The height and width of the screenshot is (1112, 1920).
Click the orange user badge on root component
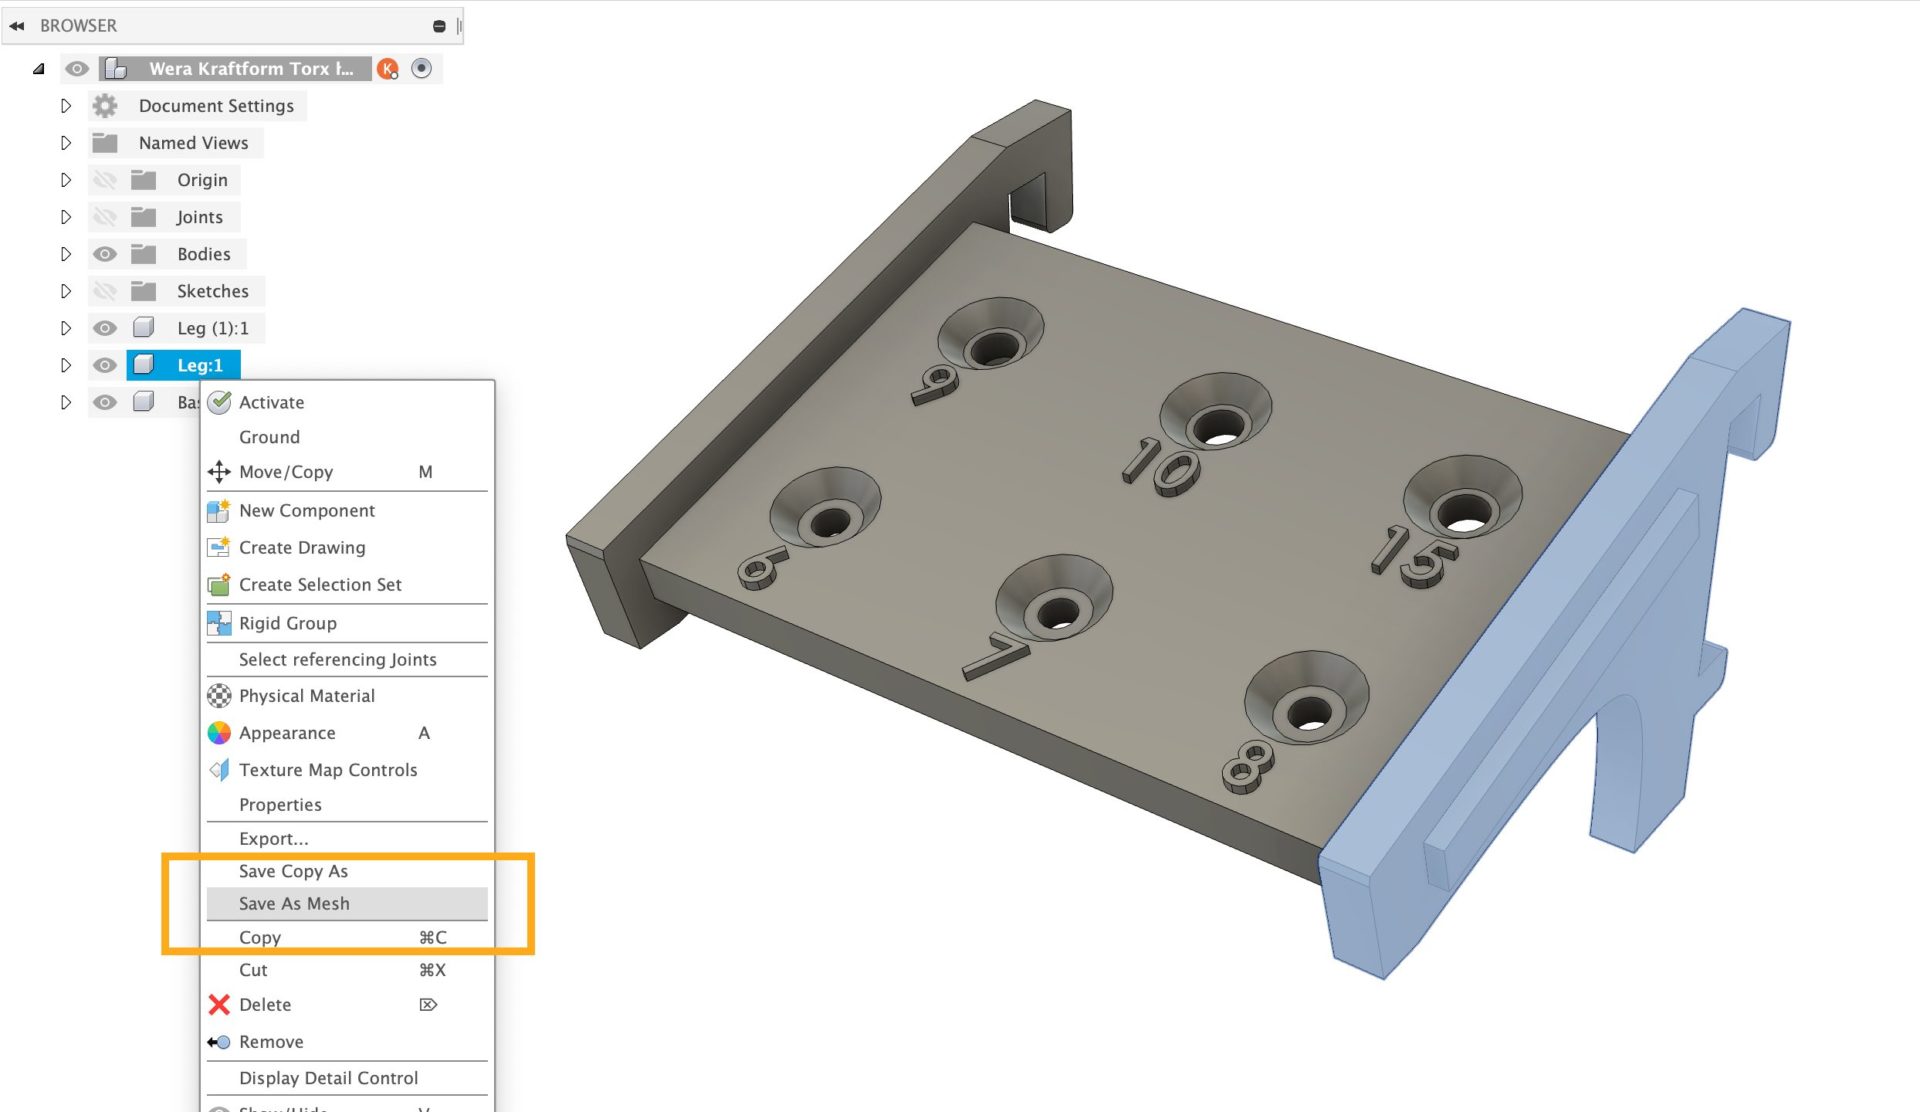(388, 69)
